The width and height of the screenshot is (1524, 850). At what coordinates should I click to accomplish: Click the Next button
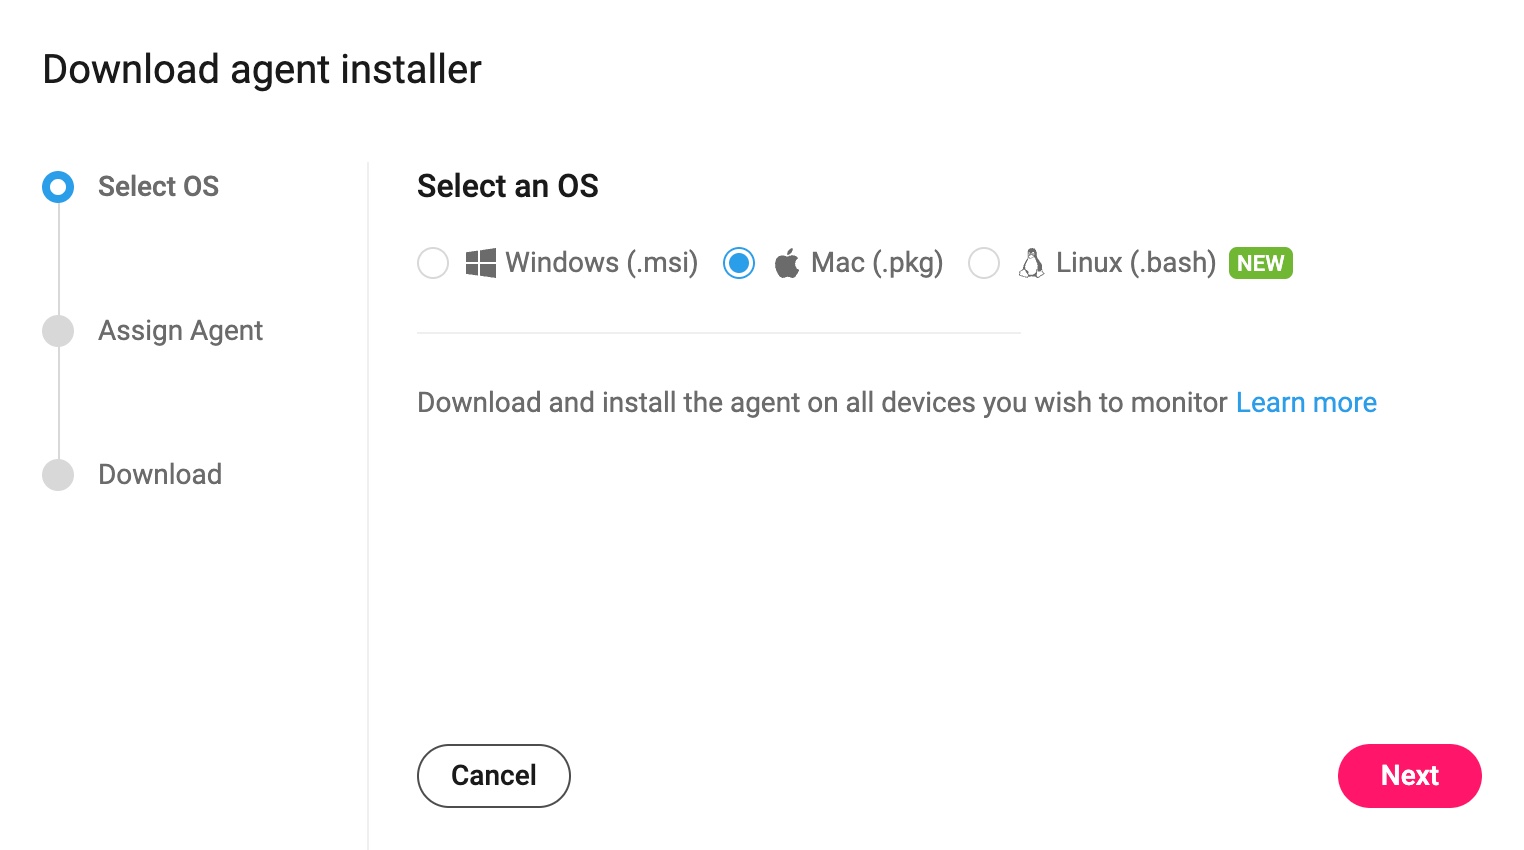1409,775
